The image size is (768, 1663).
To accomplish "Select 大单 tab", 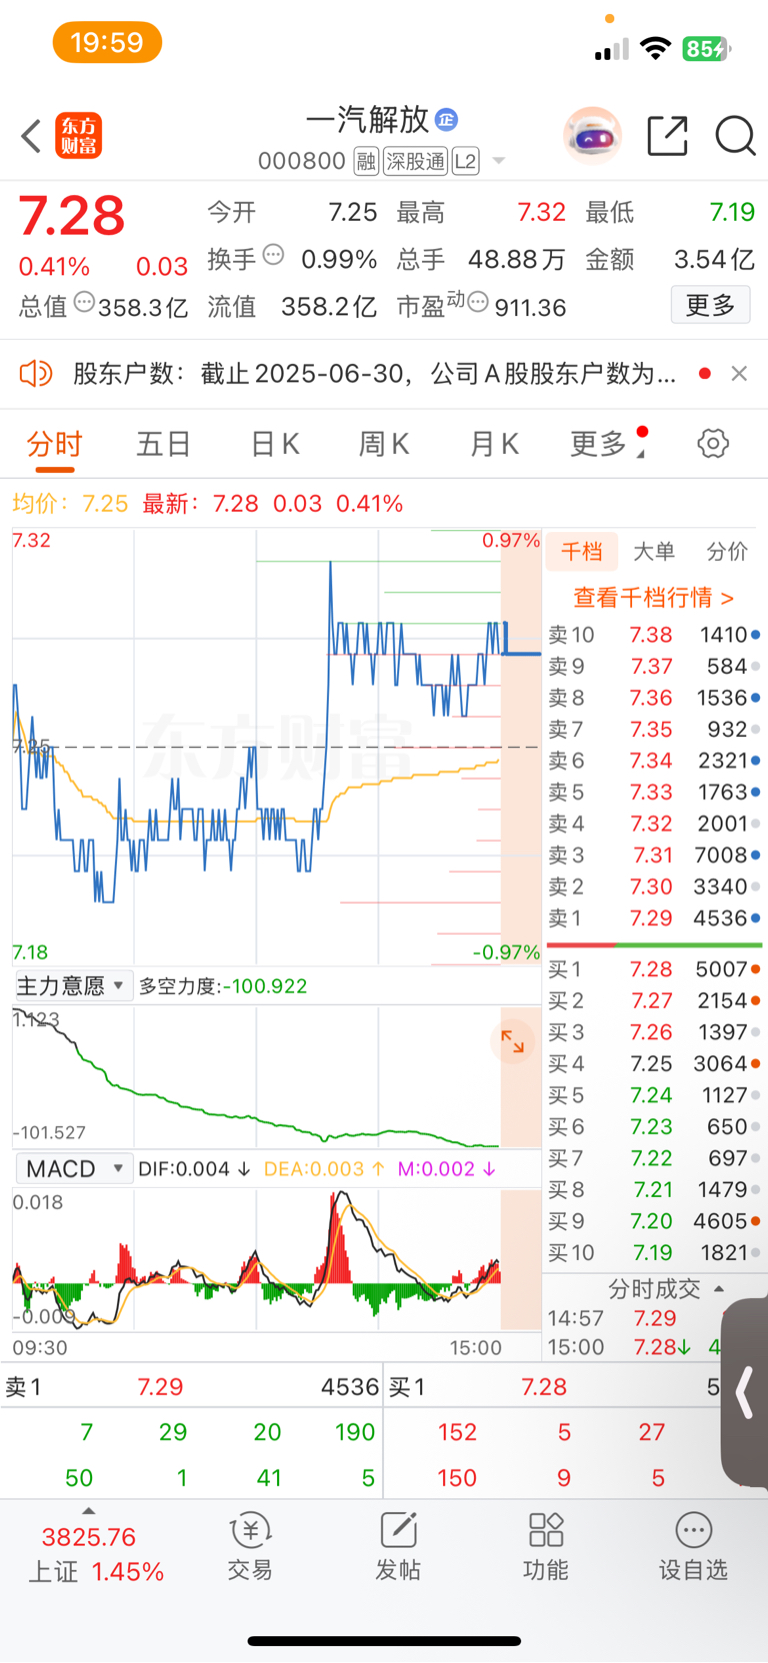I will 654,551.
